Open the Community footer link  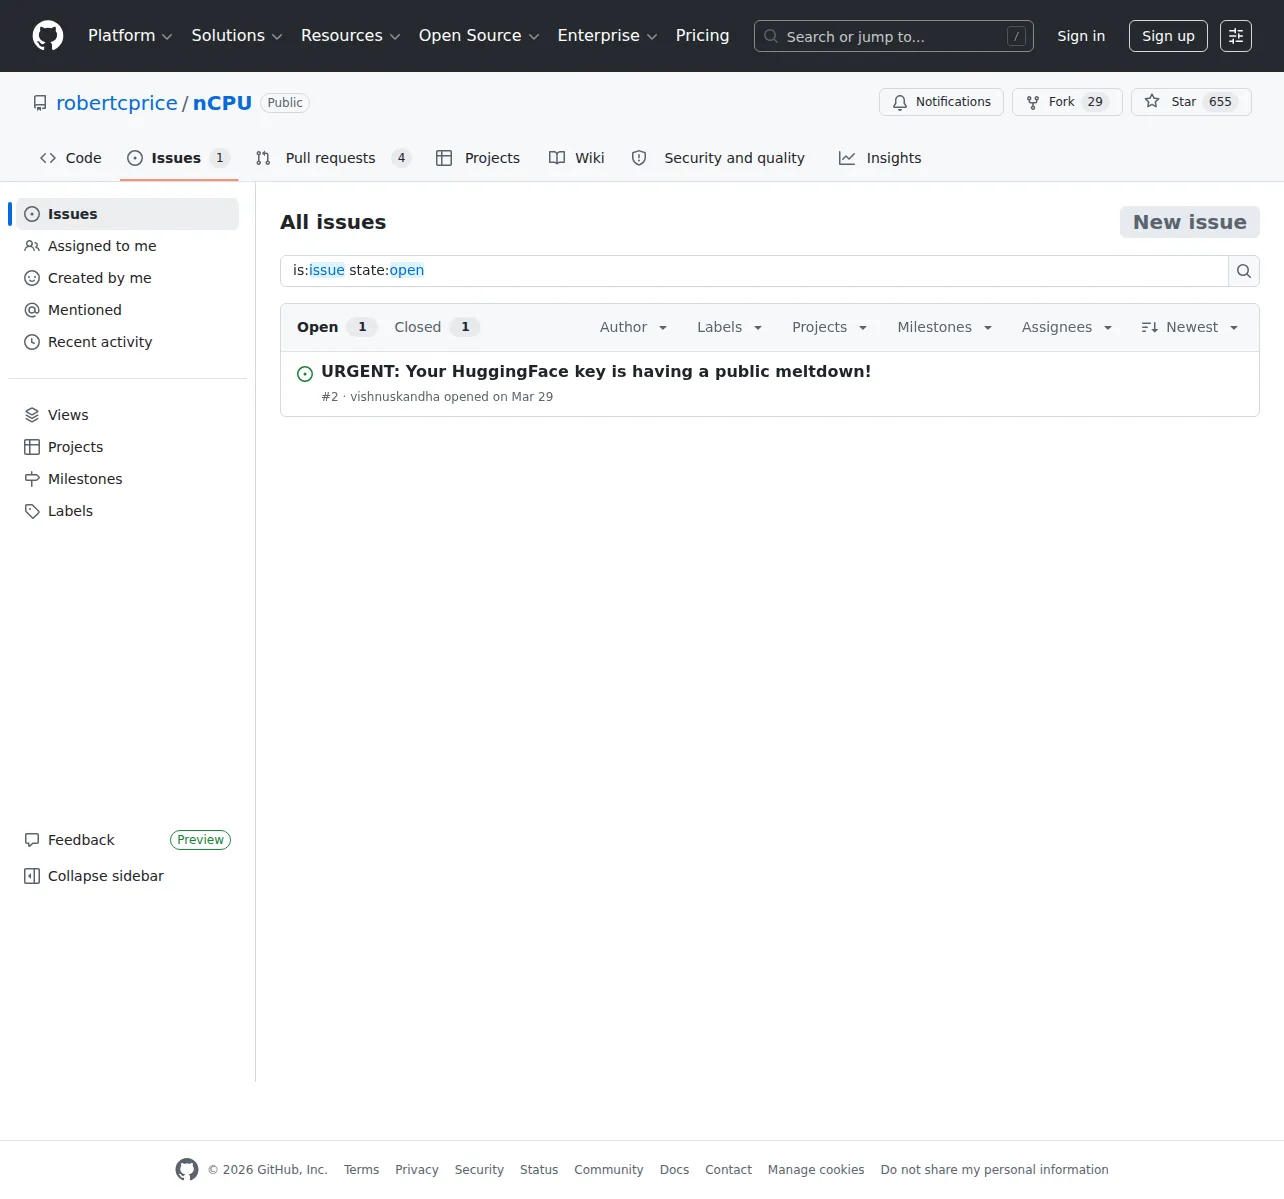[x=609, y=1170]
